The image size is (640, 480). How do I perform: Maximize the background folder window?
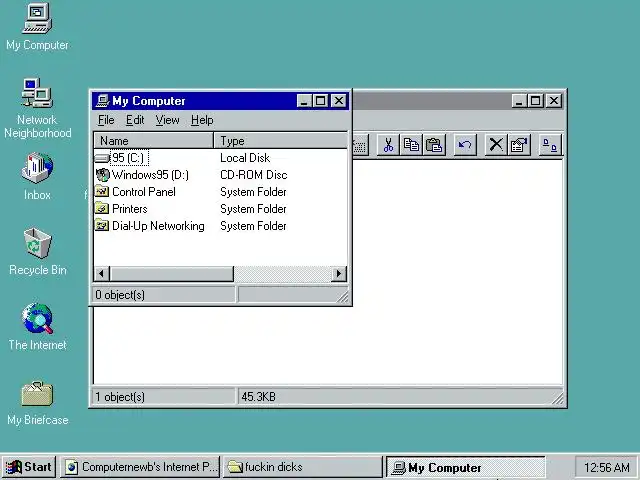coord(536,101)
